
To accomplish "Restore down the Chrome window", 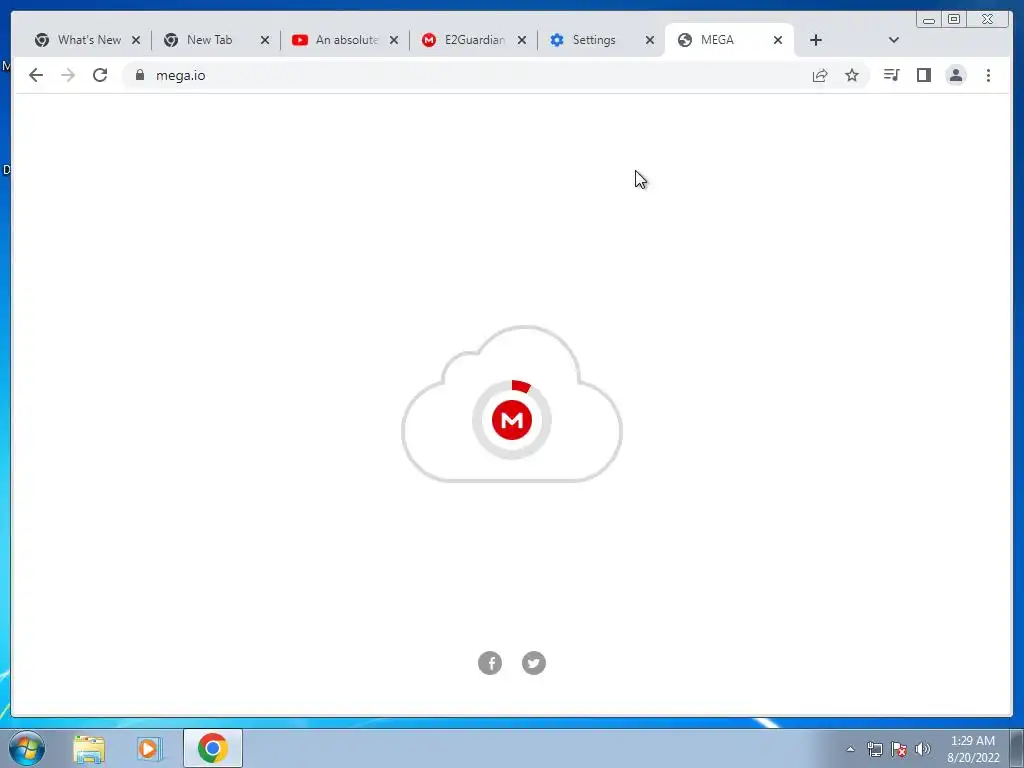I will point(954,20).
